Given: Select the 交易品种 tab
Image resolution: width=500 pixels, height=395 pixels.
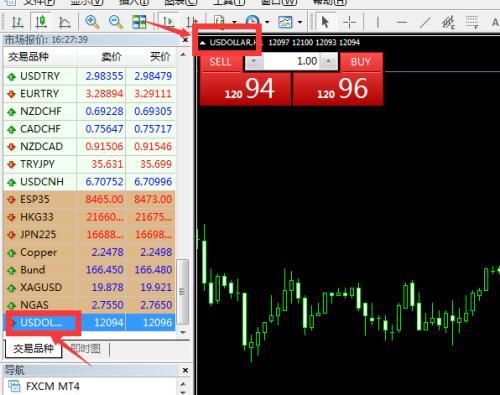Looking at the screenshot, I should pyautogui.click(x=33, y=349).
